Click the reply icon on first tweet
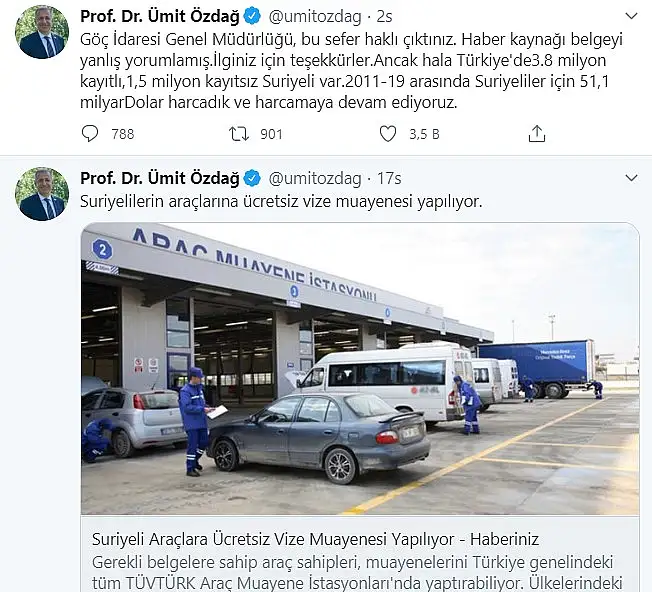This screenshot has width=652, height=592. [90, 134]
